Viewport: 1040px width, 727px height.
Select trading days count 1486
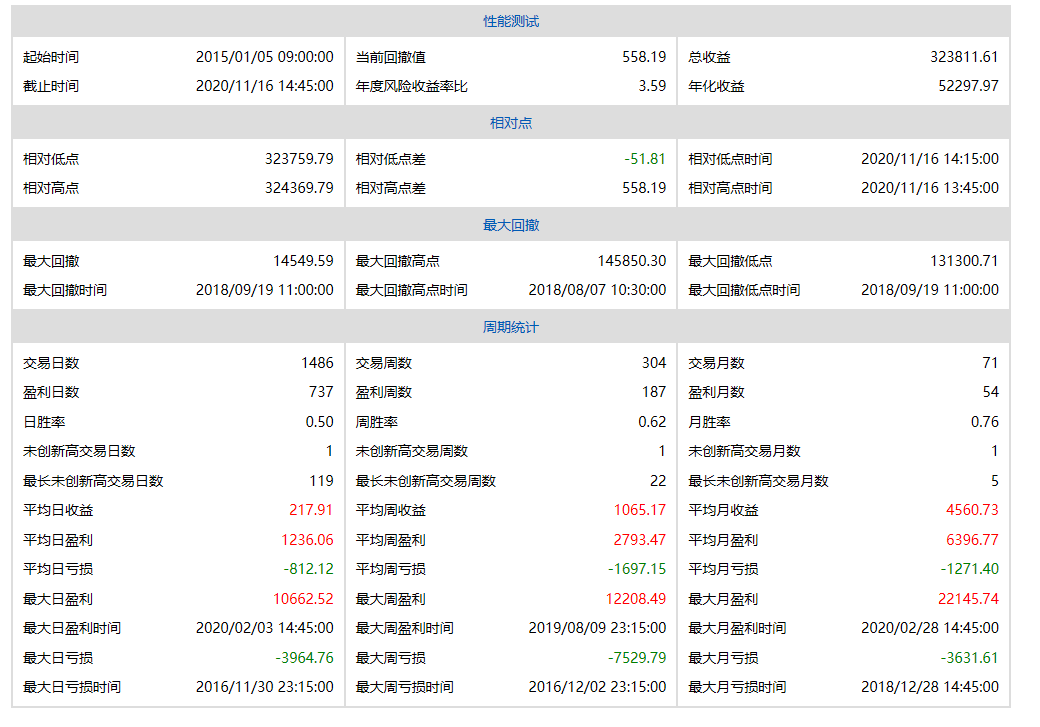(317, 364)
